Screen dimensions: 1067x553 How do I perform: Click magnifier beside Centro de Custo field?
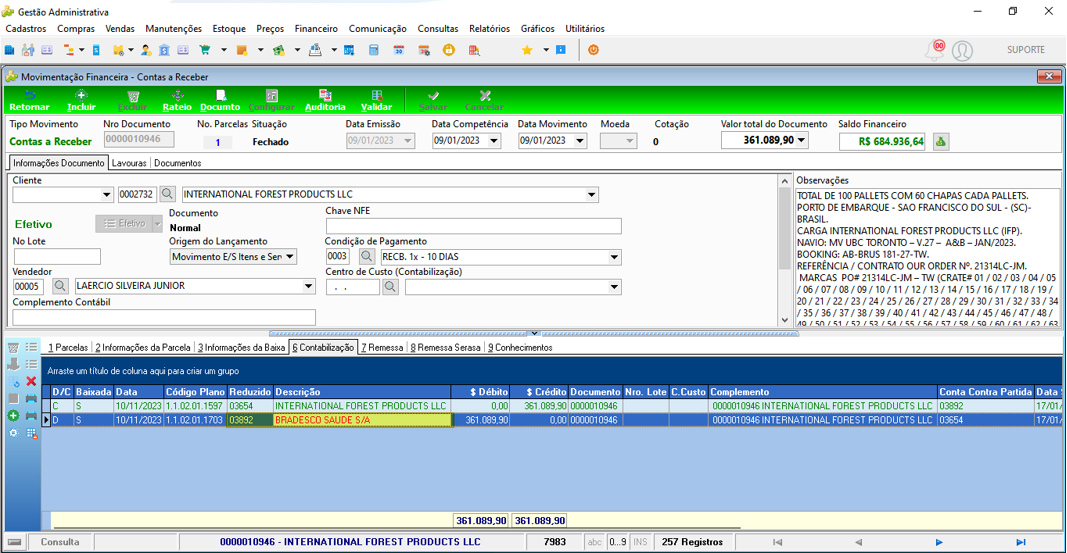click(x=390, y=287)
